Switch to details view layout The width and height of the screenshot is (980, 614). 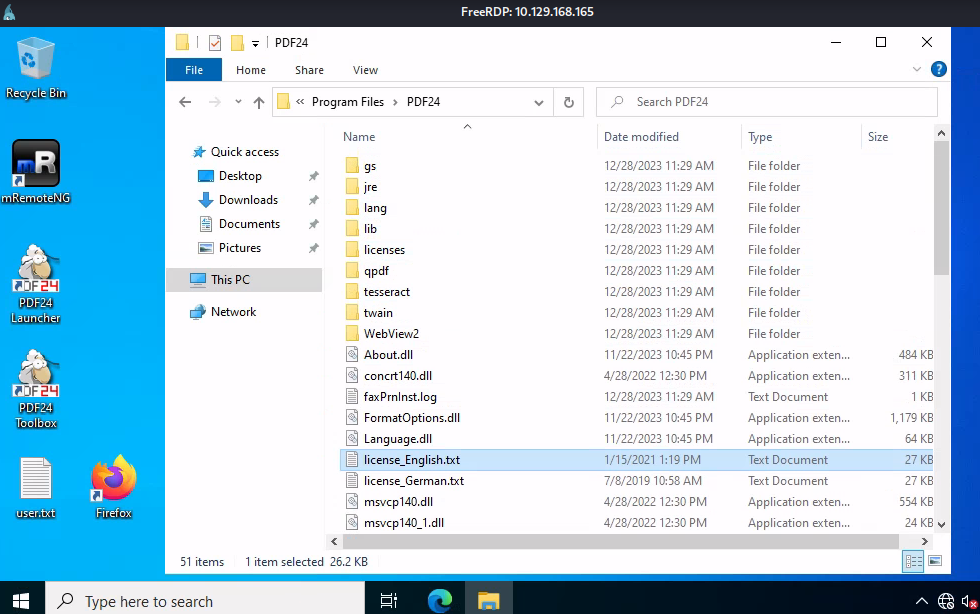[x=913, y=562]
